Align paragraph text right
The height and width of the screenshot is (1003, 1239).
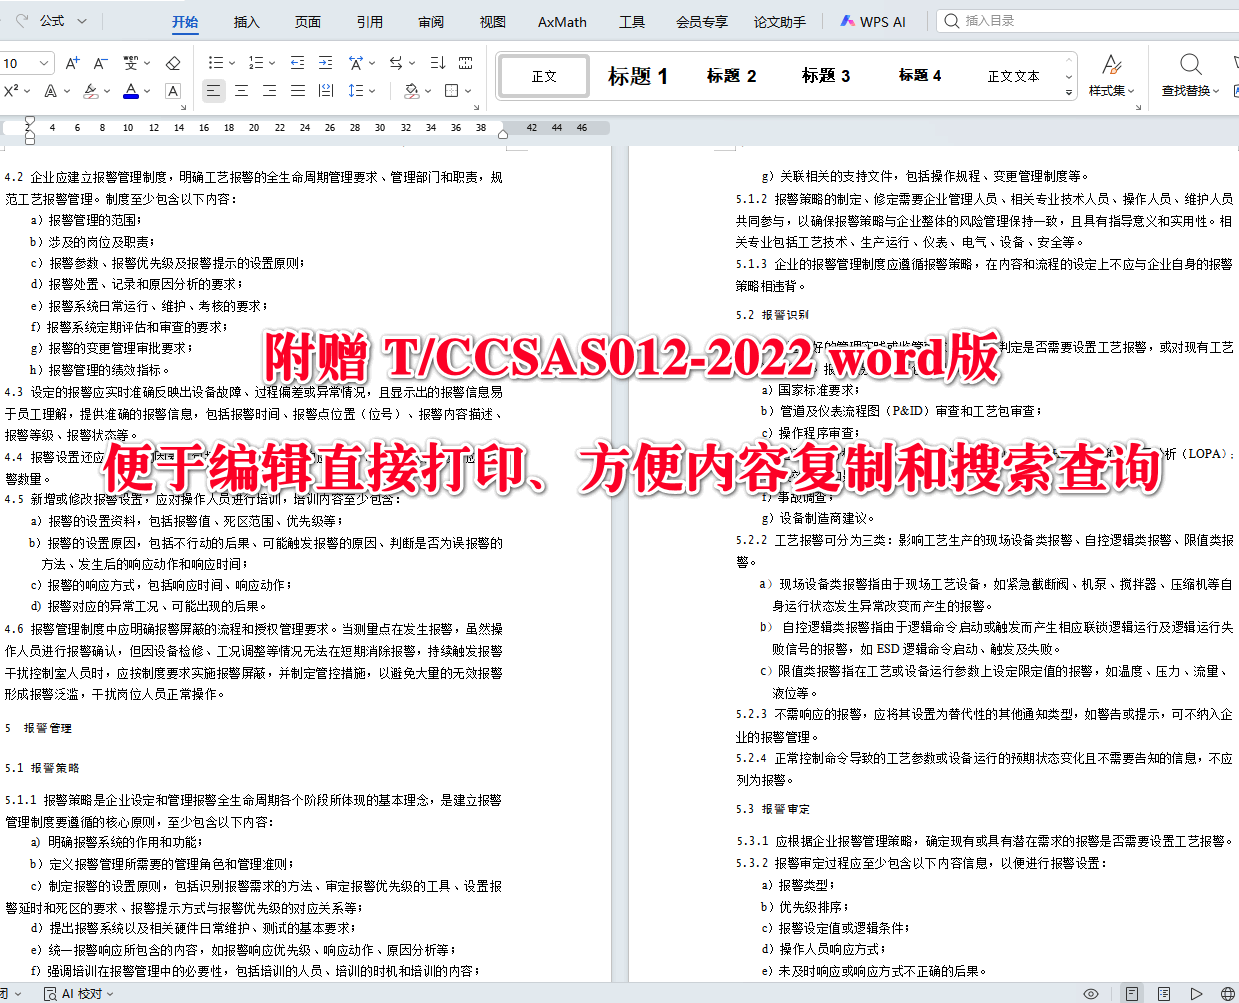[270, 91]
